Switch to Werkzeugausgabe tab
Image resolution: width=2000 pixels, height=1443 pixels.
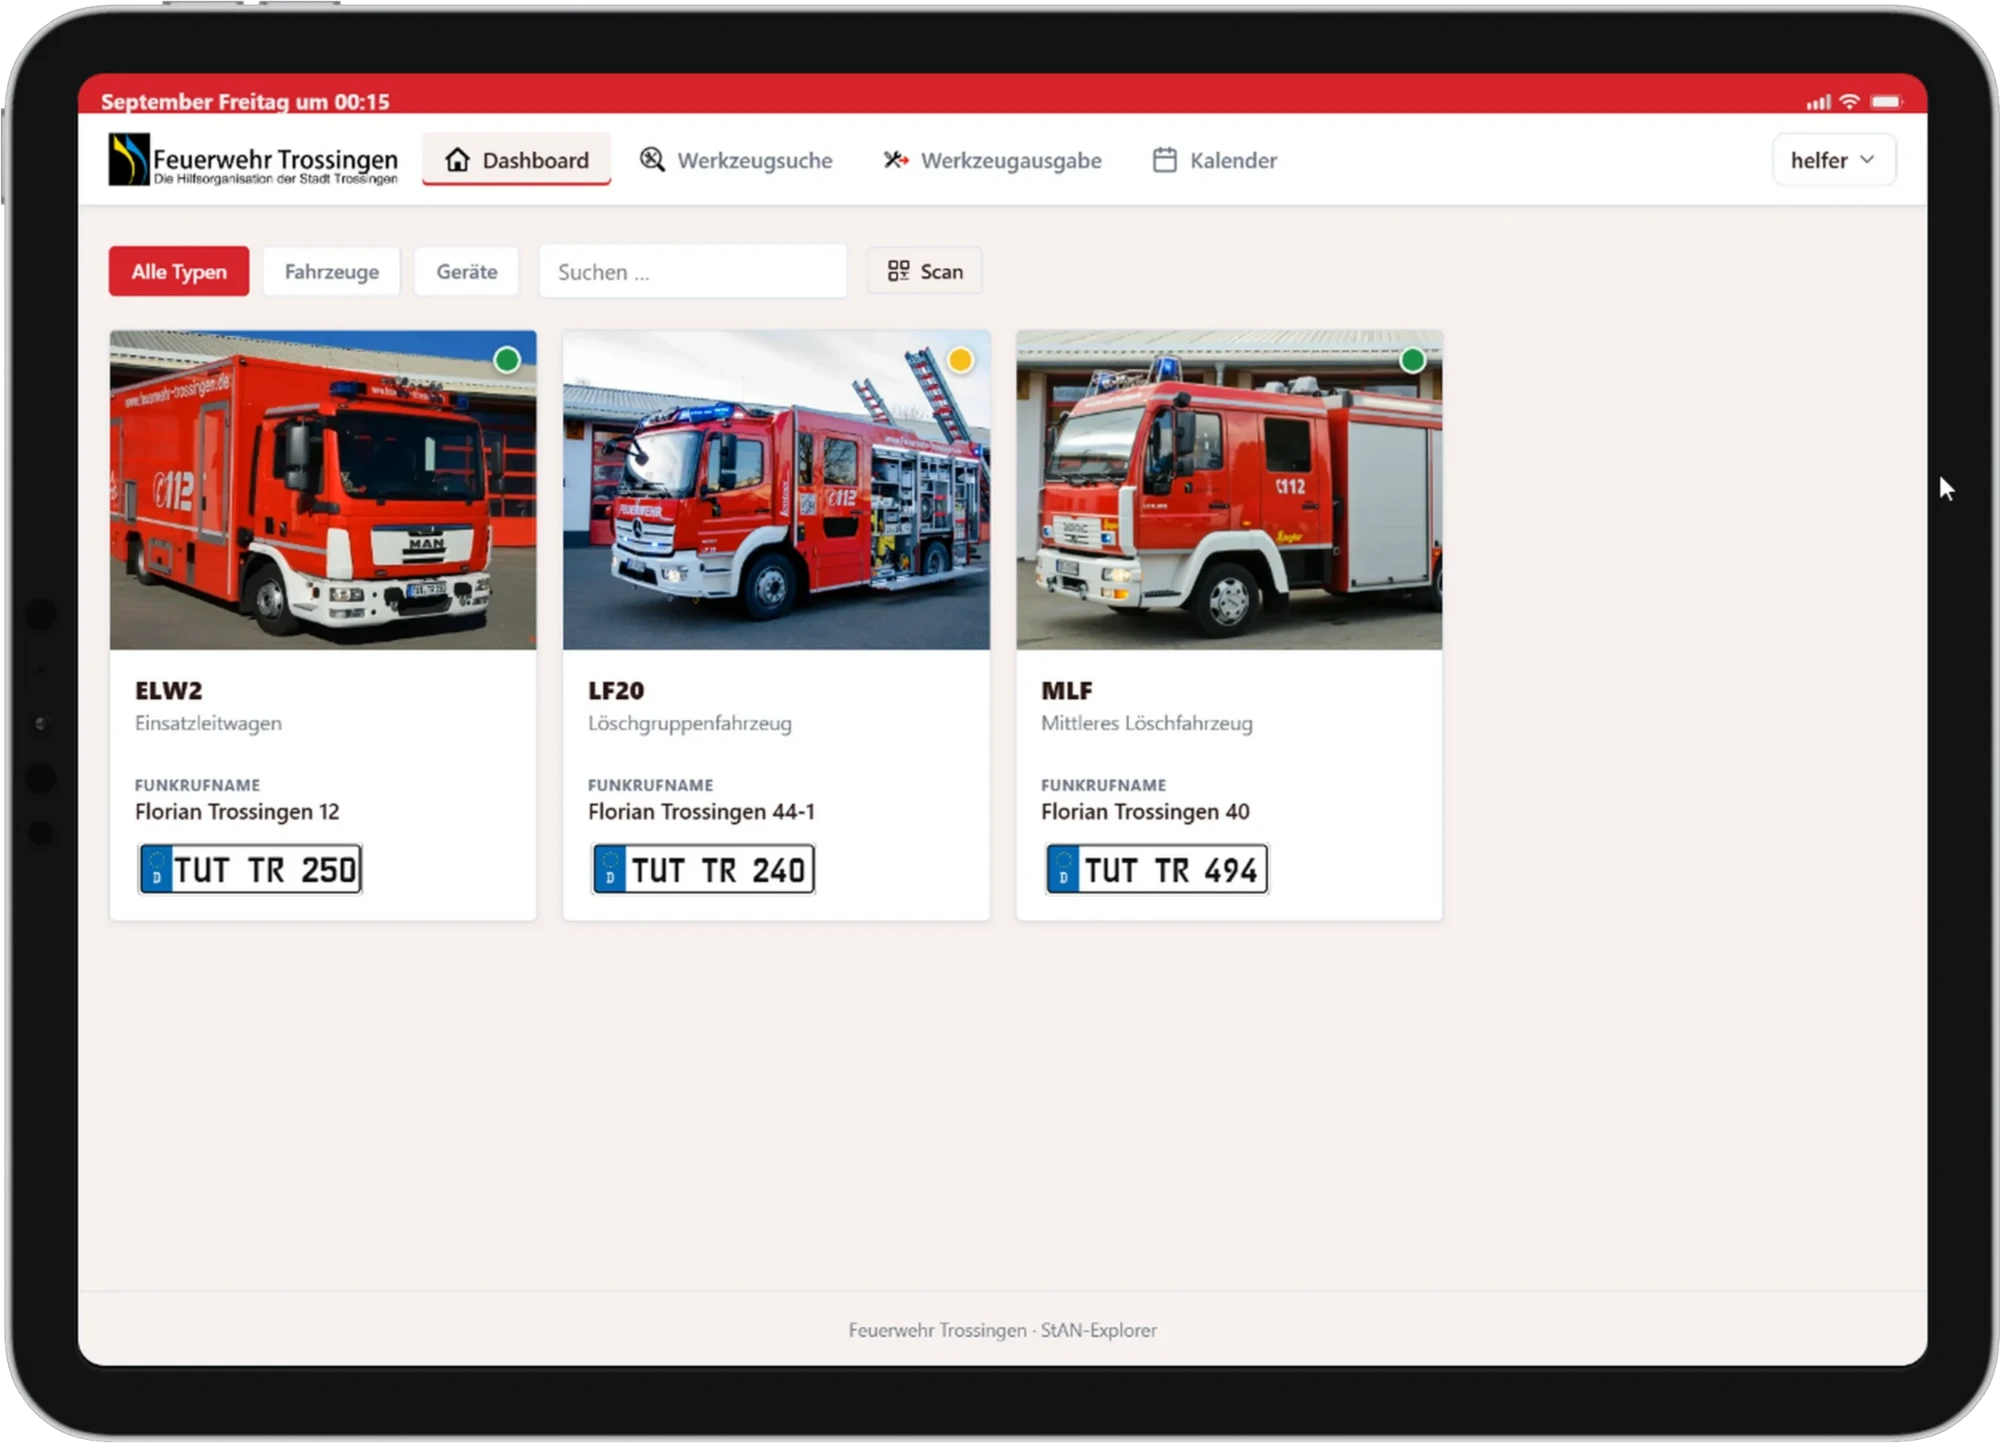pos(992,160)
